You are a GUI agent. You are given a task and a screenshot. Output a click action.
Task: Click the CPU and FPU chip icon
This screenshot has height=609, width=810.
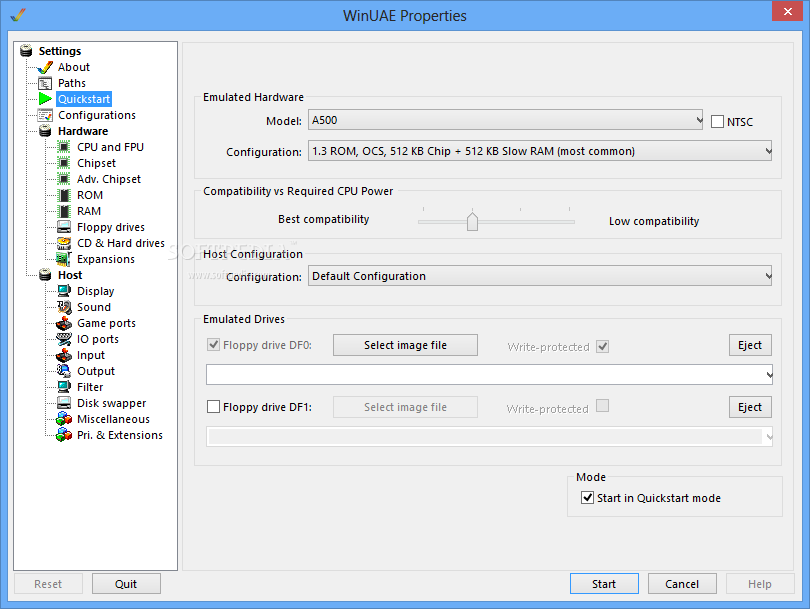[x=64, y=147]
